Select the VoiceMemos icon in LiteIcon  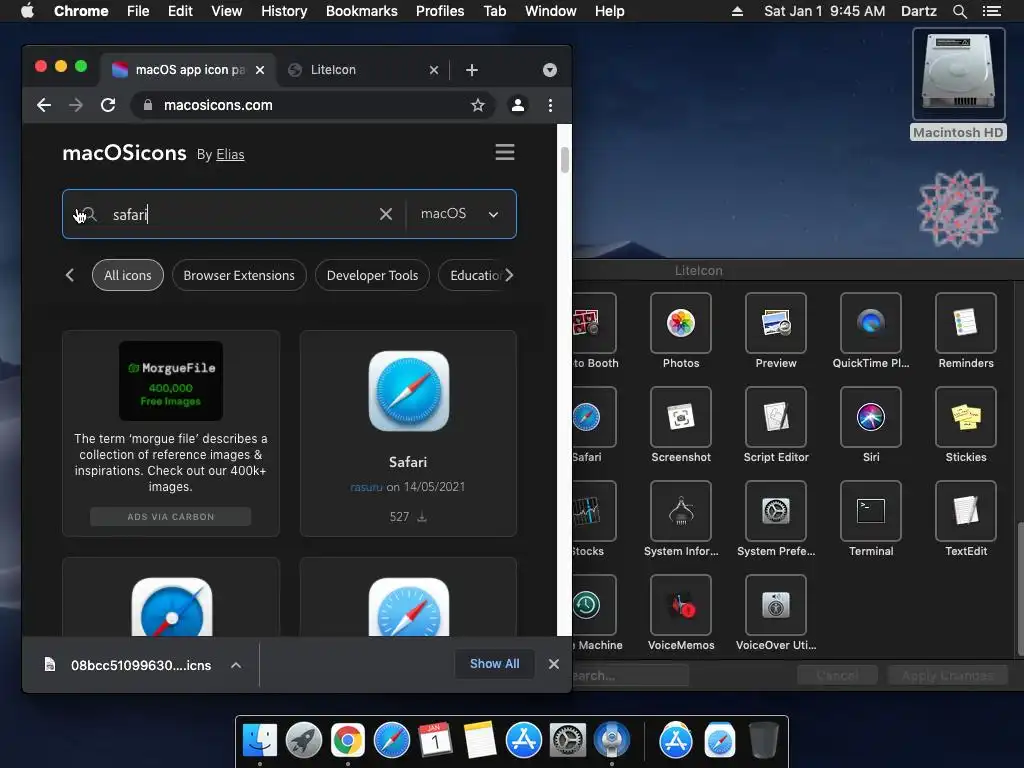click(x=680, y=605)
